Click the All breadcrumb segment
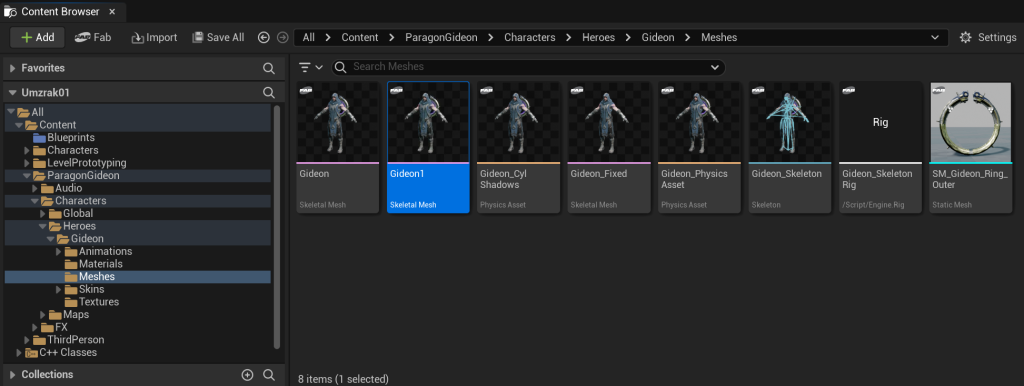1024x386 pixels. [x=308, y=38]
